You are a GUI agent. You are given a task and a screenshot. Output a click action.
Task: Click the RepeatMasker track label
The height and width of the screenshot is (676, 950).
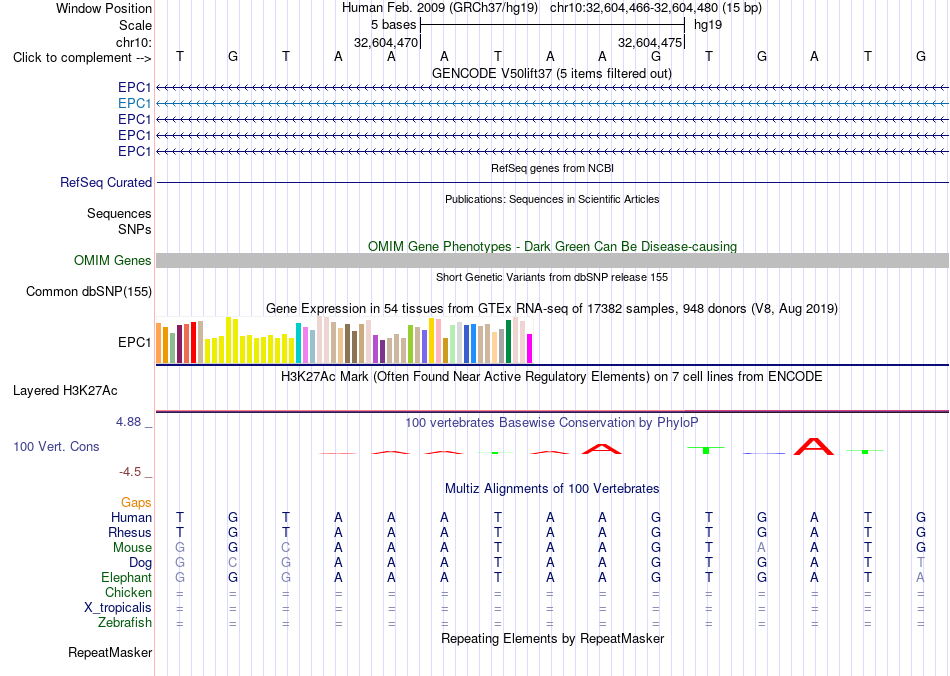(x=110, y=652)
